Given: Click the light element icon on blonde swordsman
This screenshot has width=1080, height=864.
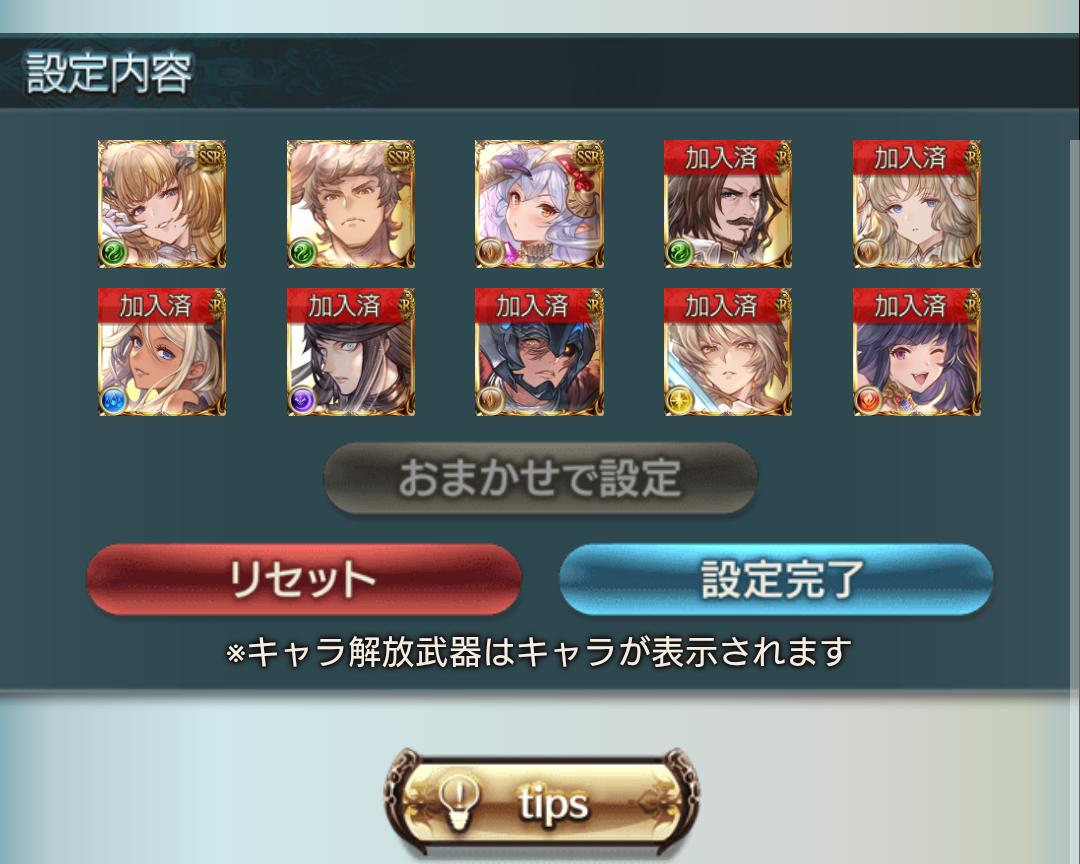Looking at the screenshot, I should pyautogui.click(x=680, y=400).
